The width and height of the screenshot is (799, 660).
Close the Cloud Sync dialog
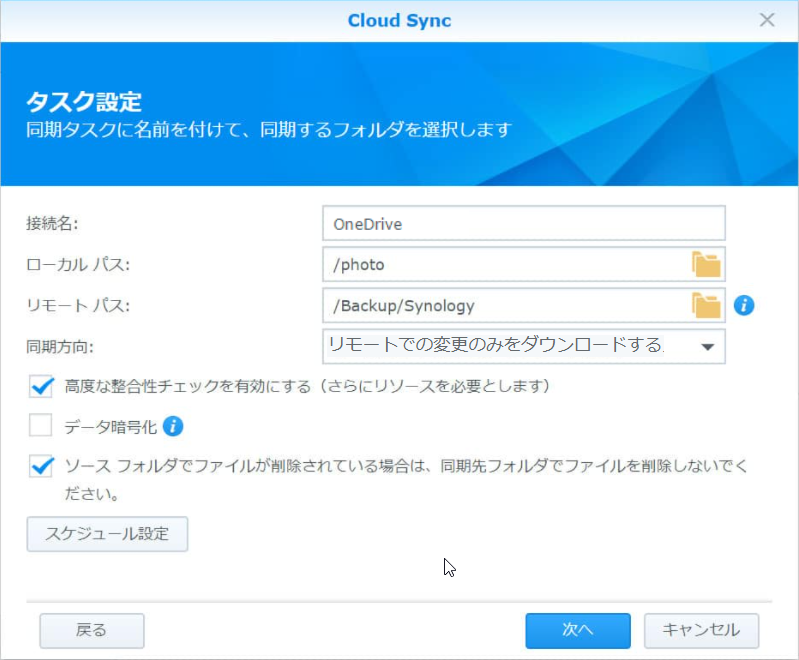pos(766,20)
